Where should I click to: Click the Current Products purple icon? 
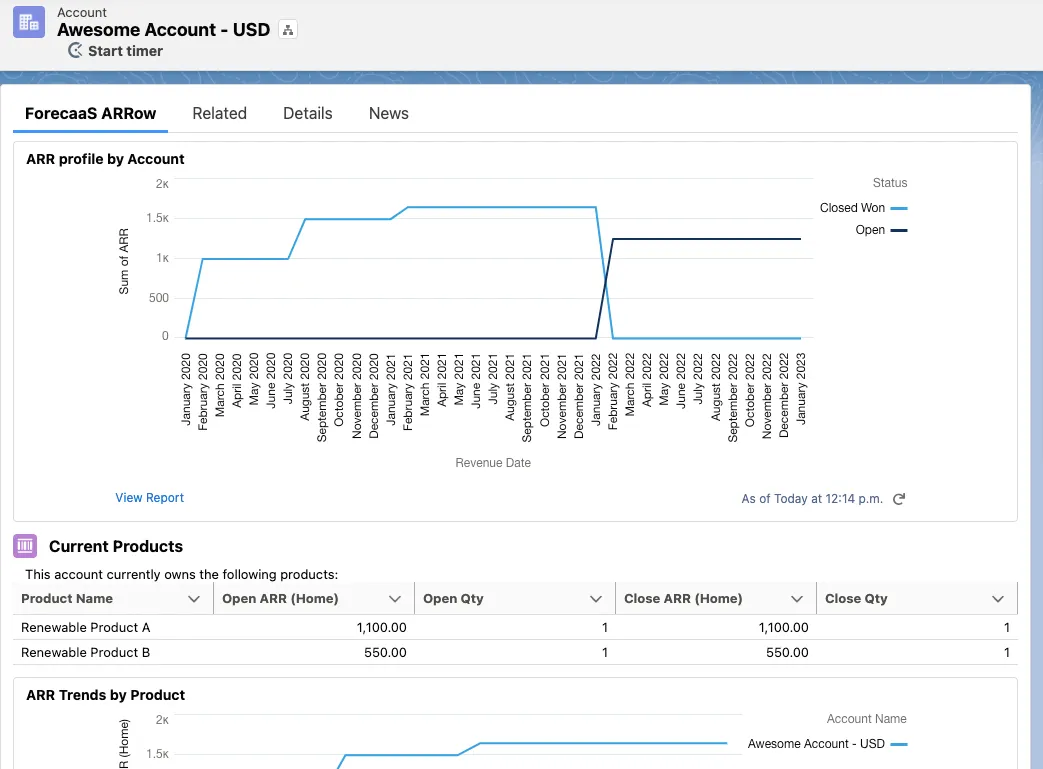pyautogui.click(x=25, y=546)
